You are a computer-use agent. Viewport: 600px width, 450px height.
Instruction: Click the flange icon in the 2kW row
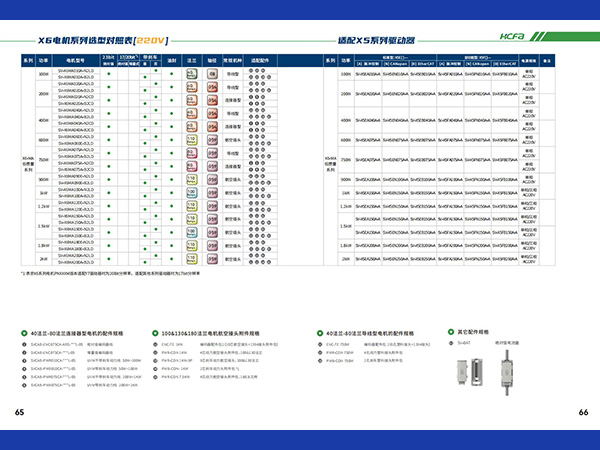coord(191,257)
